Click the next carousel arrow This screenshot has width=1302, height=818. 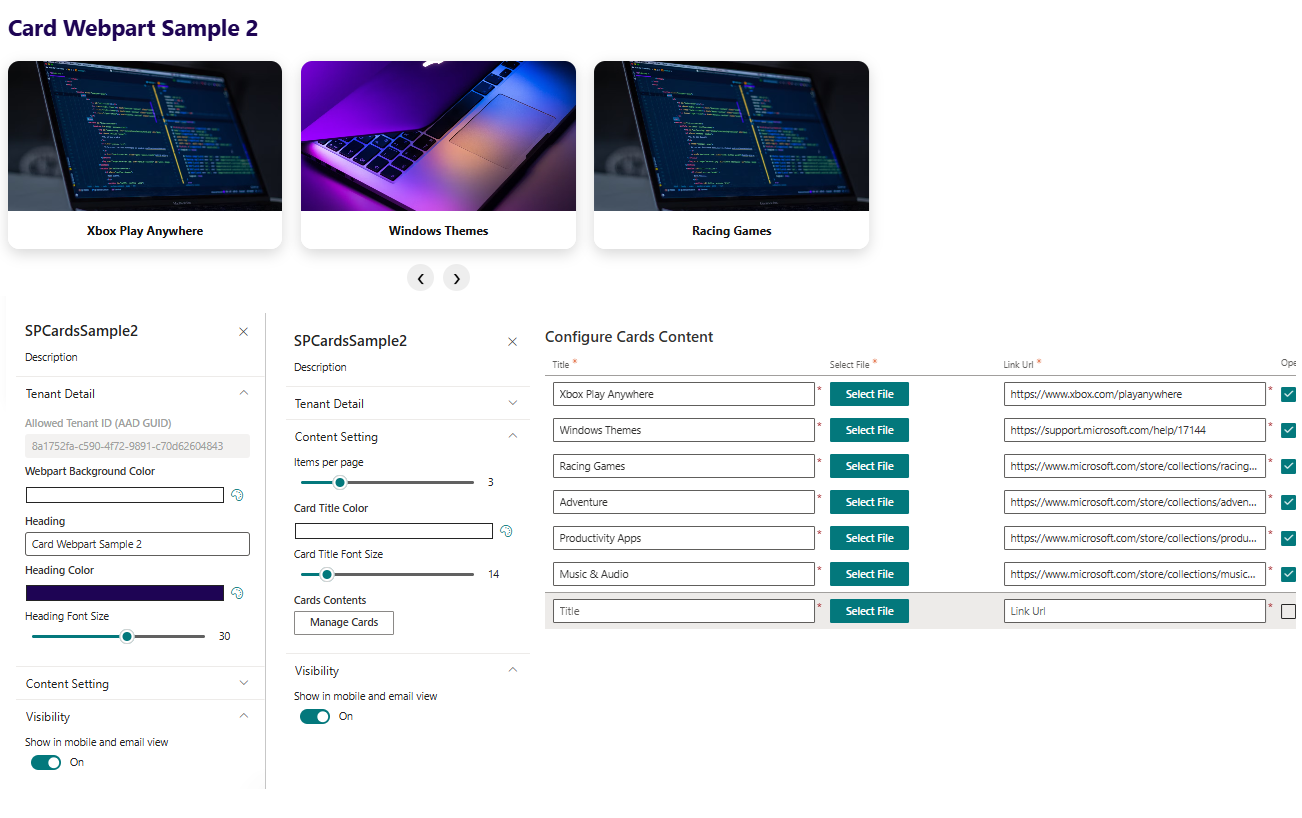457,278
